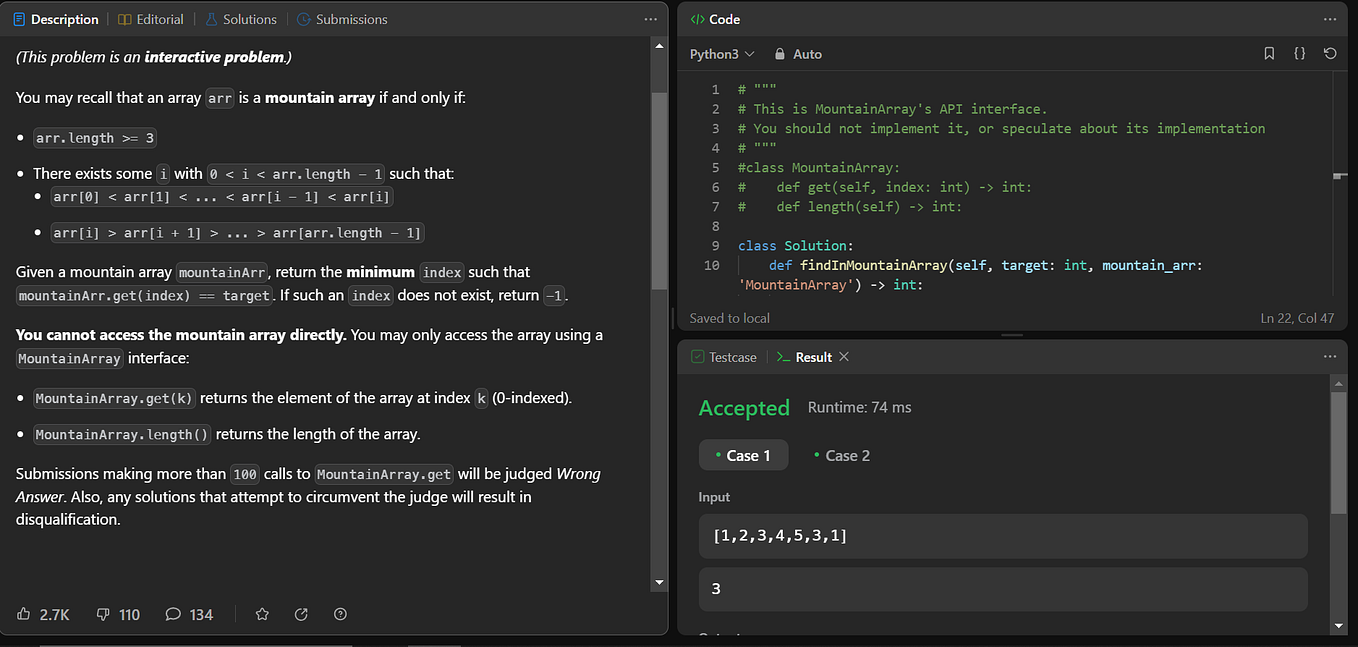Select the Case 1 button

[743, 455]
